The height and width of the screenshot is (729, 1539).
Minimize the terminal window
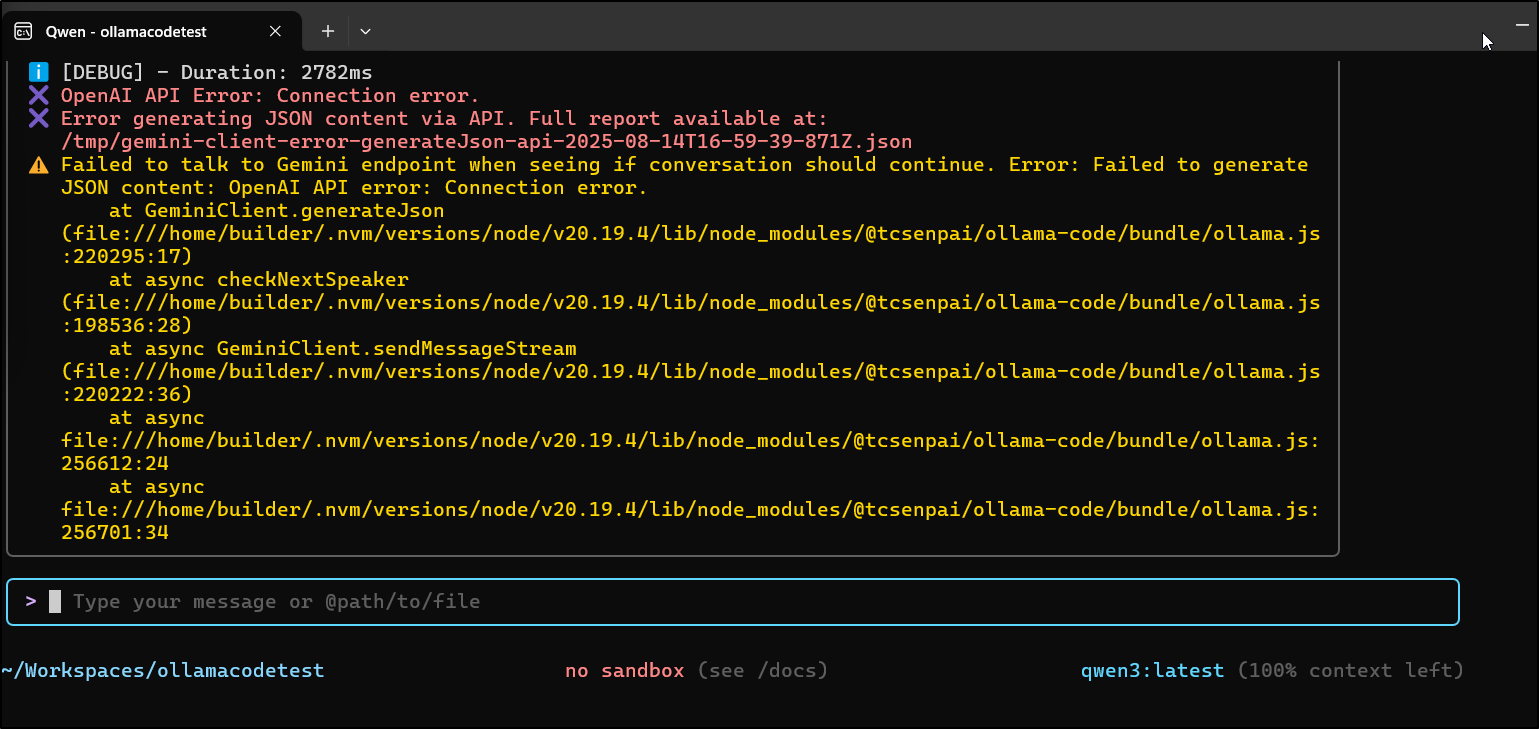(1522, 24)
